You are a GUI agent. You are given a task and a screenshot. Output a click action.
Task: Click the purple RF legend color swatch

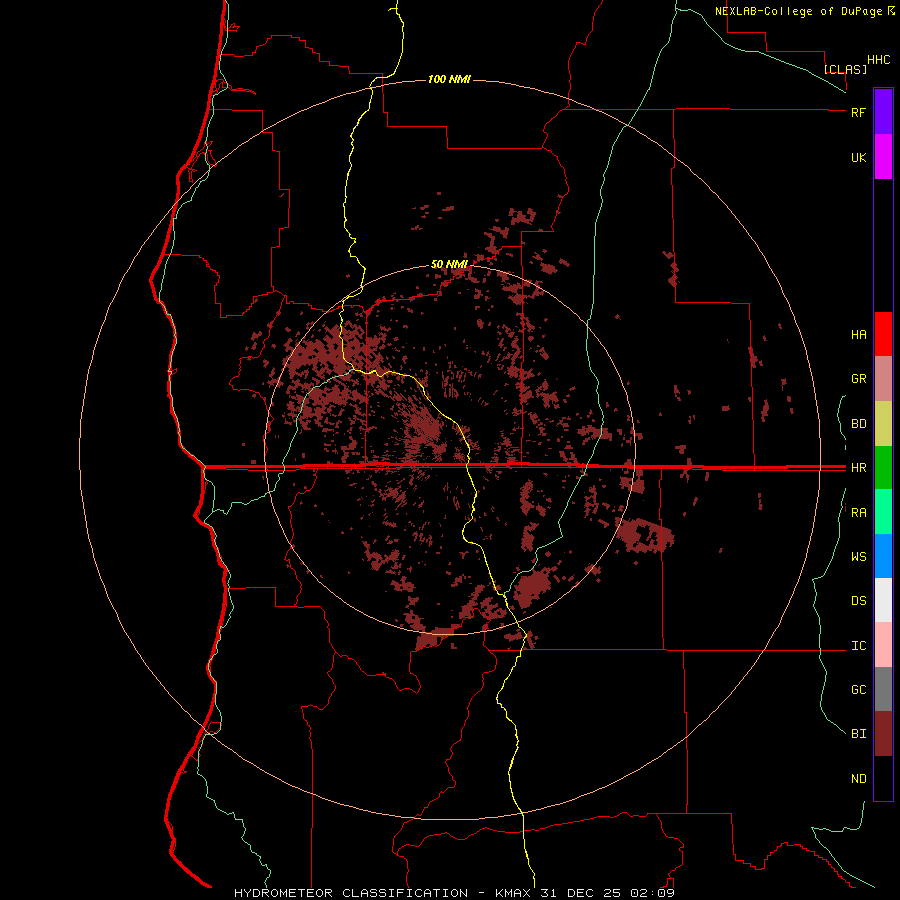coord(883,112)
